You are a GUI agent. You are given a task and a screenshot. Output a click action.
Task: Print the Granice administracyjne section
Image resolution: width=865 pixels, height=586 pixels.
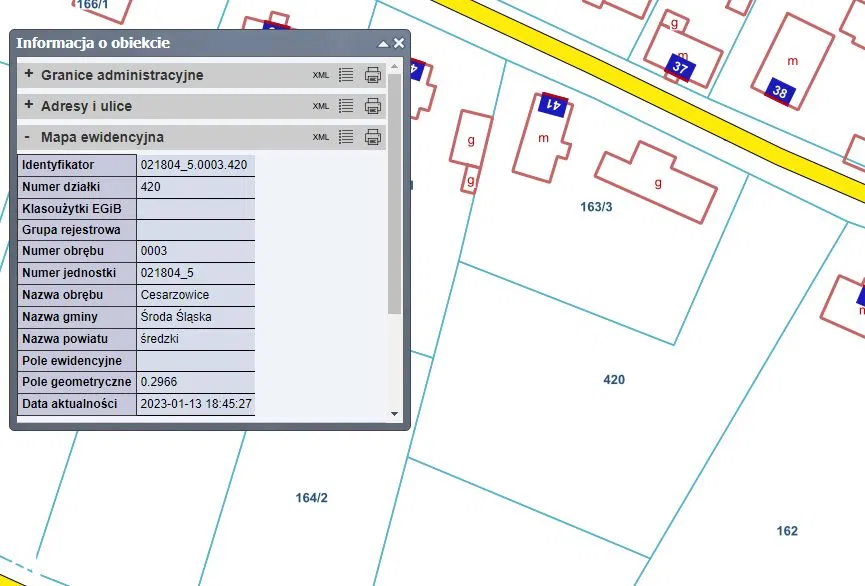[x=373, y=75]
